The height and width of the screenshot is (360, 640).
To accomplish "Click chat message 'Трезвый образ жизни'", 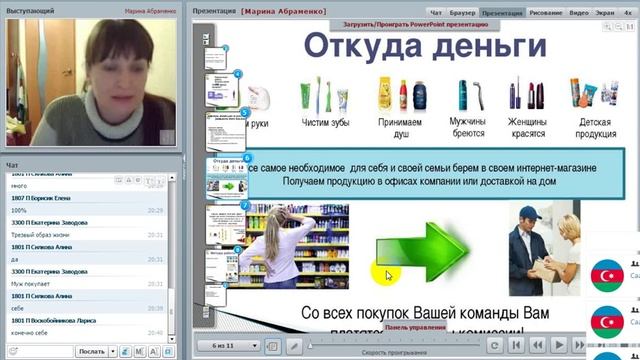I will [x=40, y=235].
